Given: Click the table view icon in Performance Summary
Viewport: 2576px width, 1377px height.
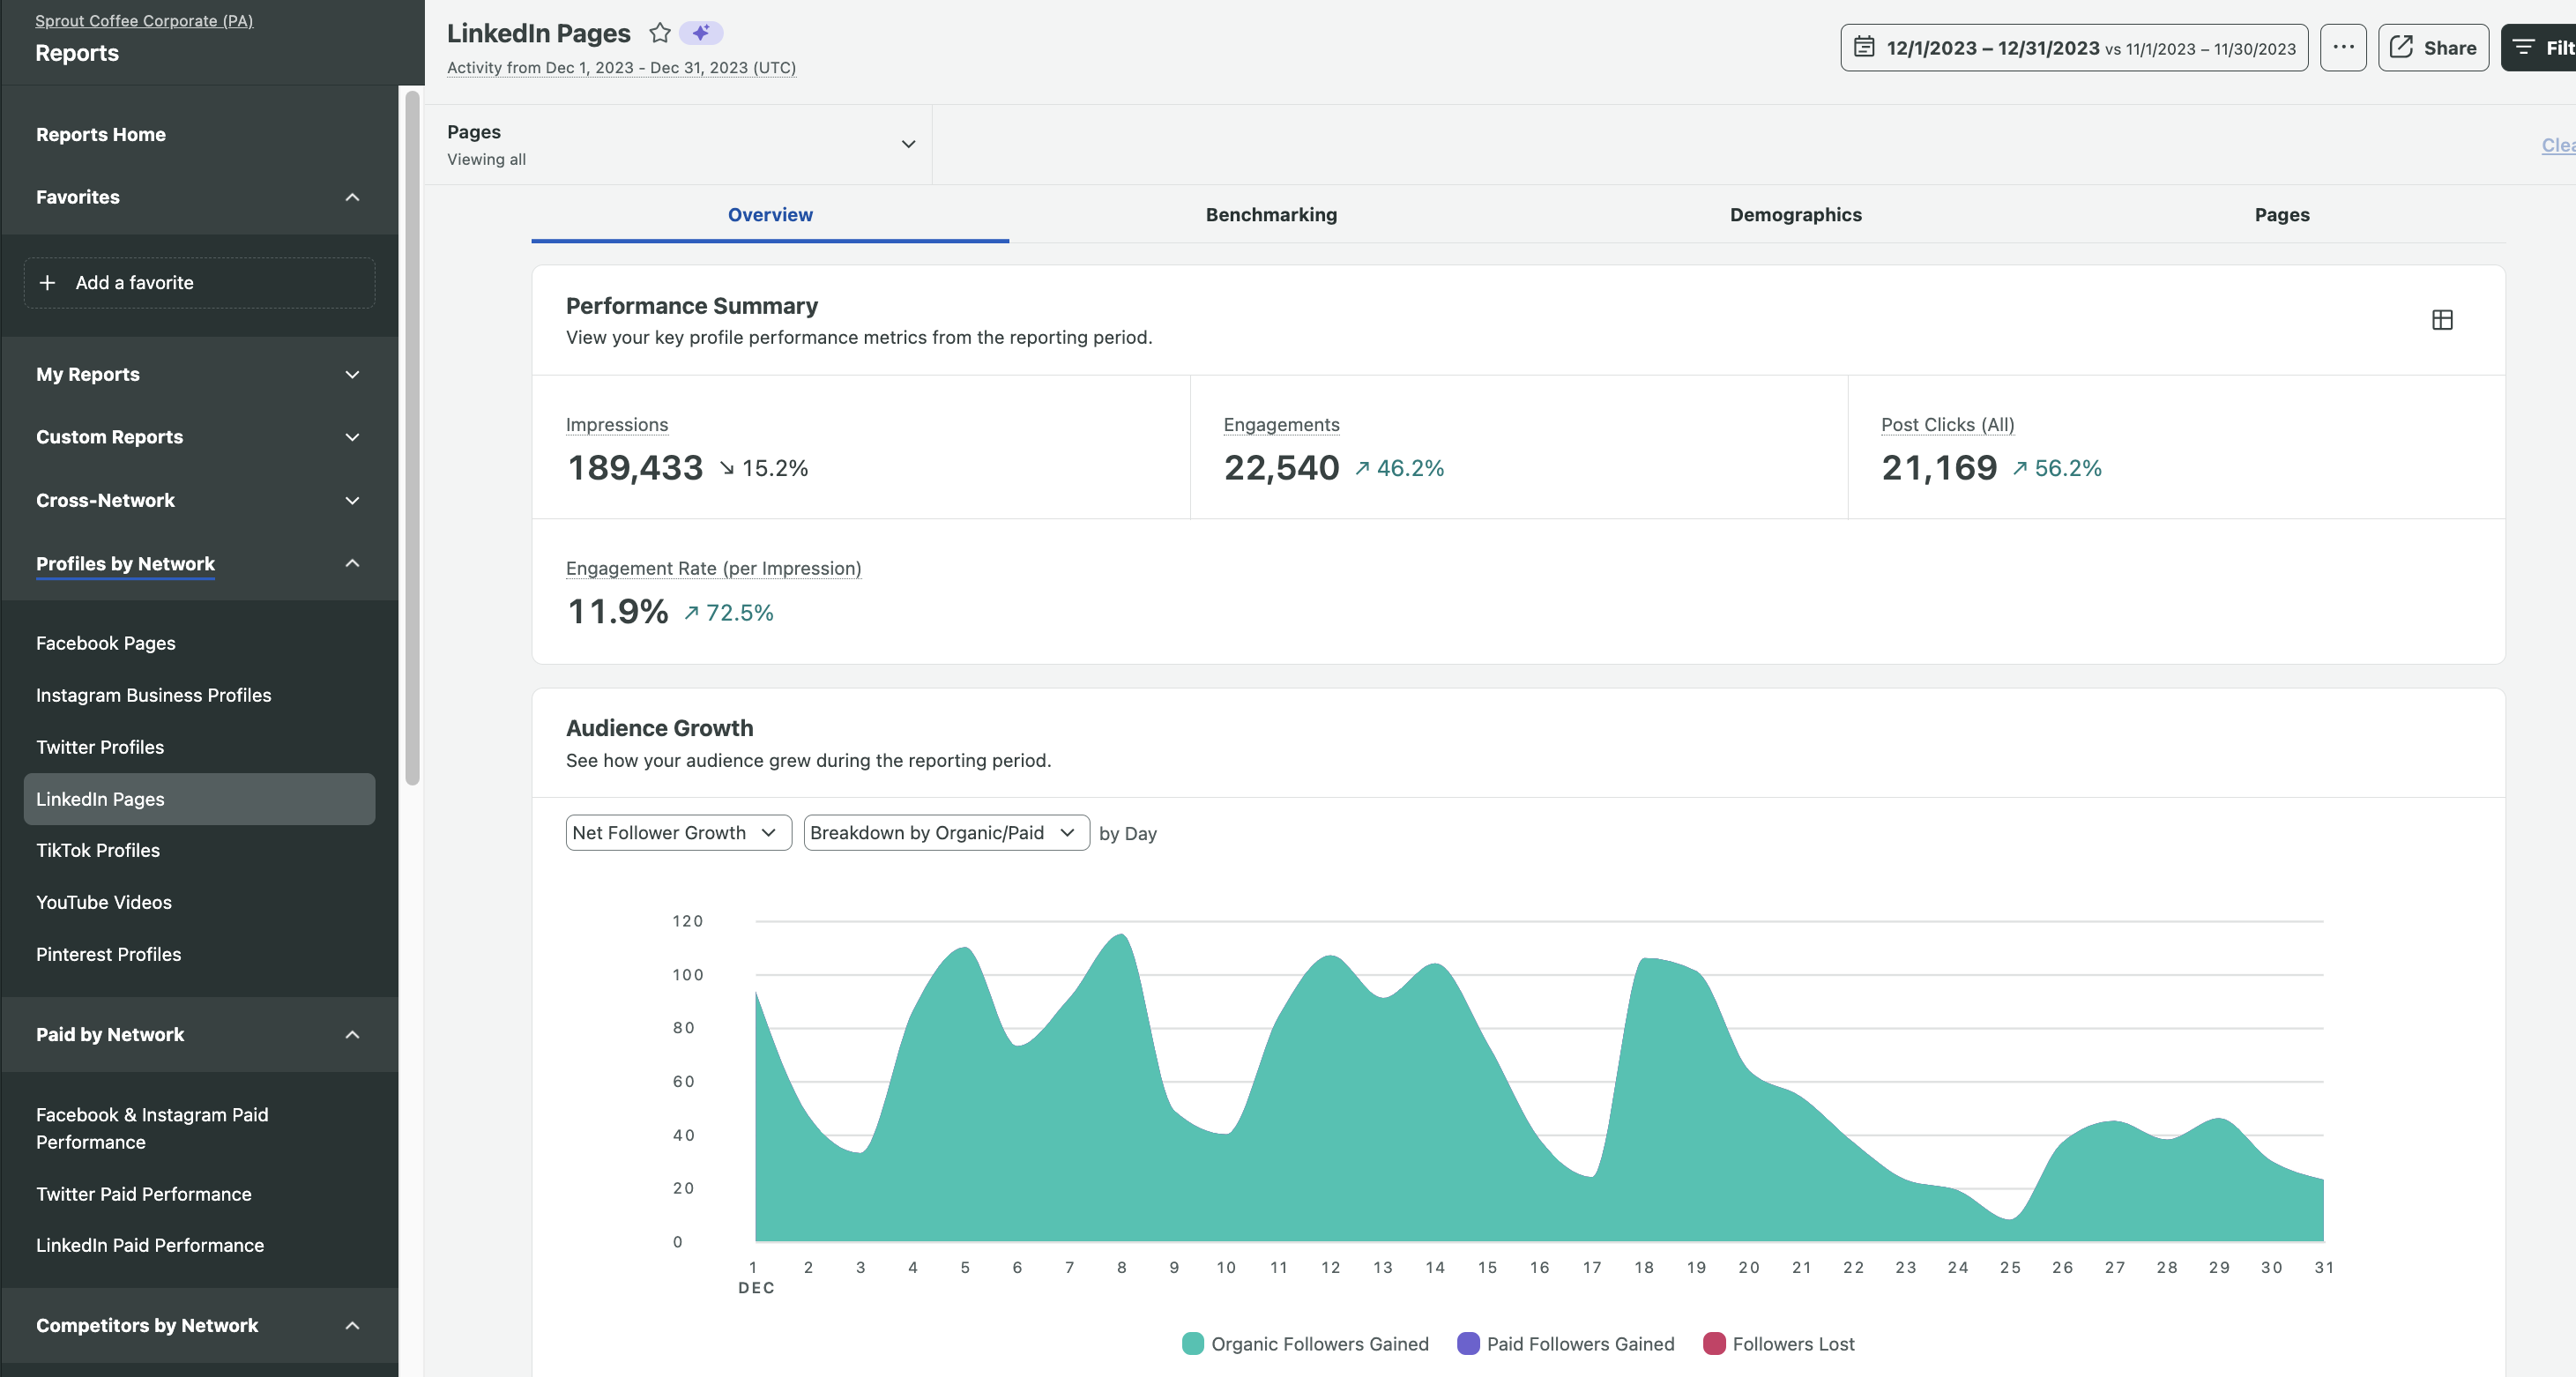Looking at the screenshot, I should (x=2442, y=320).
